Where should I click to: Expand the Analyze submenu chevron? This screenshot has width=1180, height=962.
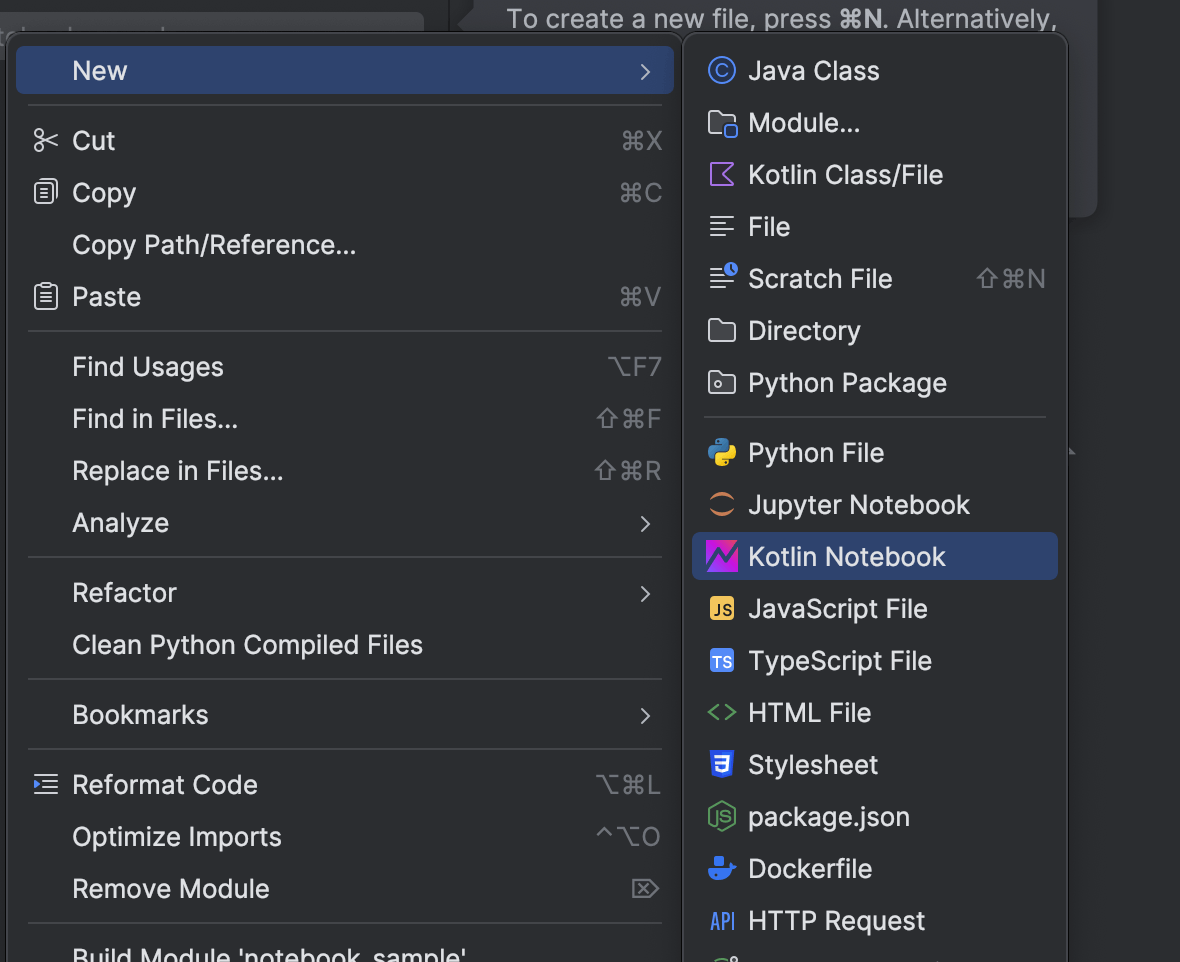(645, 524)
